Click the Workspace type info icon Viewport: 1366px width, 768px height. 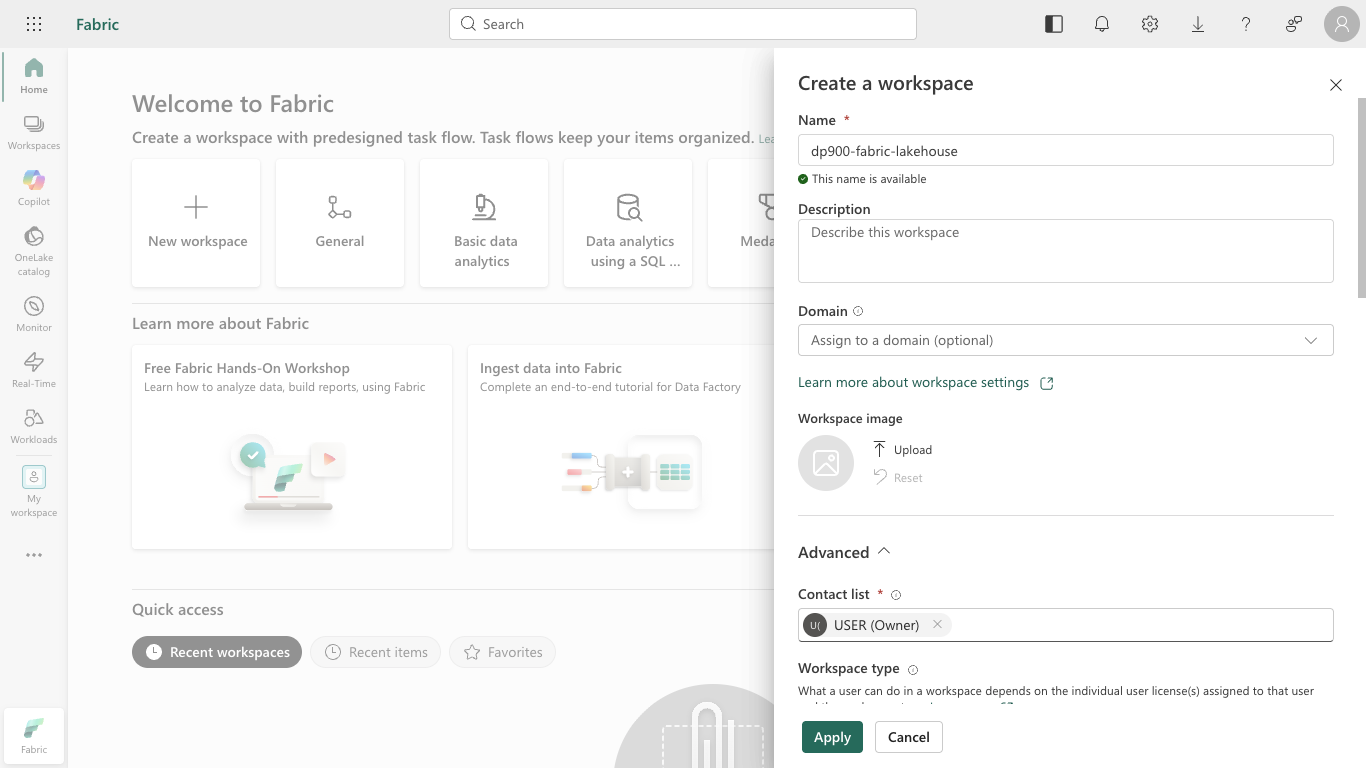pos(913,669)
